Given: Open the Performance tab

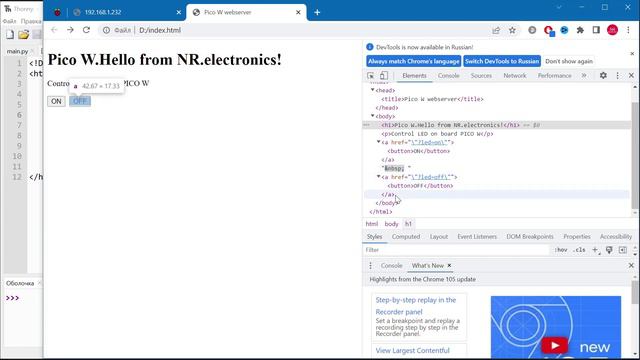Looking at the screenshot, I should [554, 76].
